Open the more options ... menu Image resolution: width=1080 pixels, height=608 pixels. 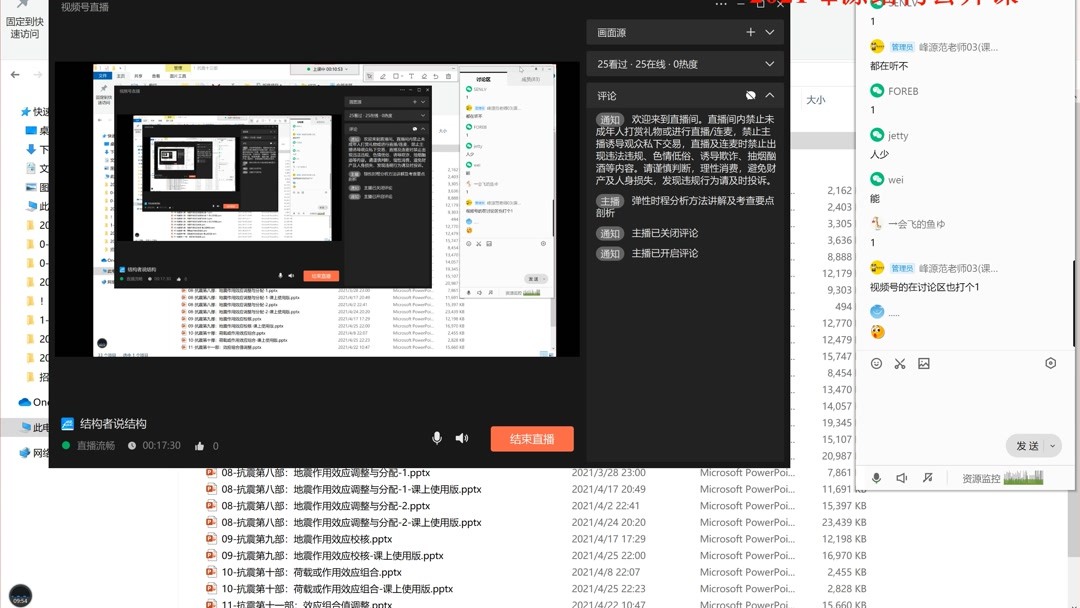721,7
